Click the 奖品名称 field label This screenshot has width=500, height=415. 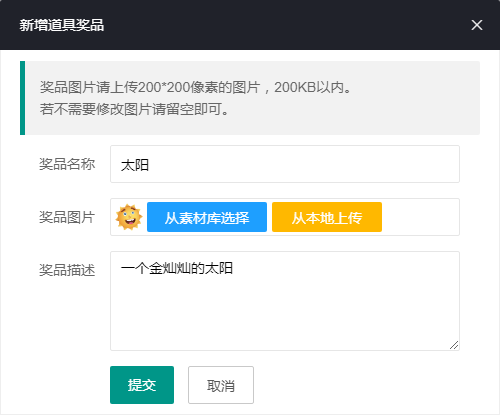click(67, 164)
